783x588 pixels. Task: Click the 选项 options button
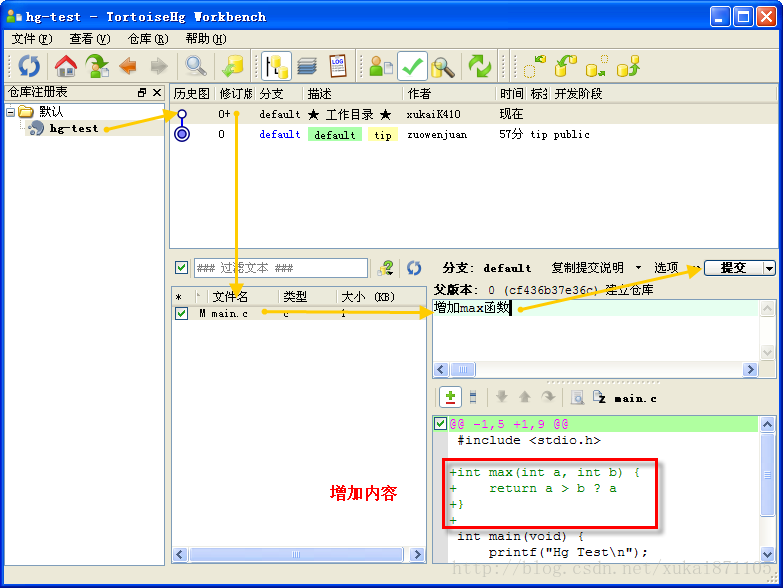click(x=666, y=268)
